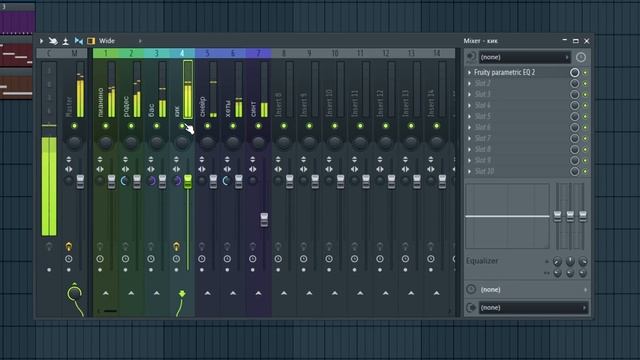This screenshot has width=640, height=360.
Task: Click the swap stereo arrows on track 4
Action: click(176, 169)
